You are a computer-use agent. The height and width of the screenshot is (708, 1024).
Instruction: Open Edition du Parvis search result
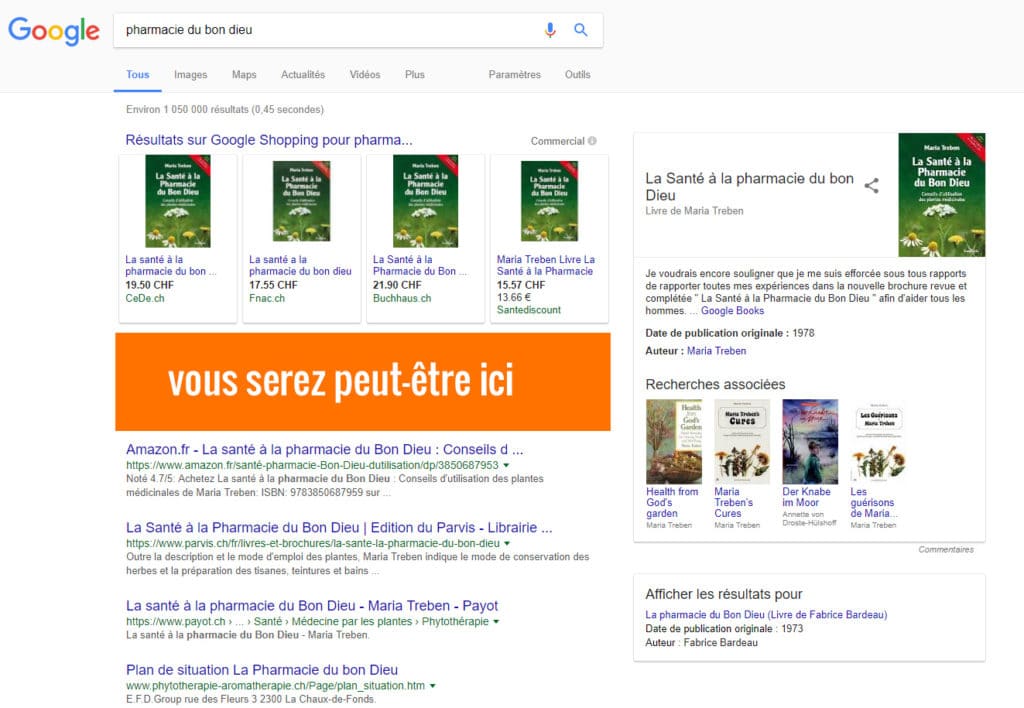pyautogui.click(x=339, y=528)
